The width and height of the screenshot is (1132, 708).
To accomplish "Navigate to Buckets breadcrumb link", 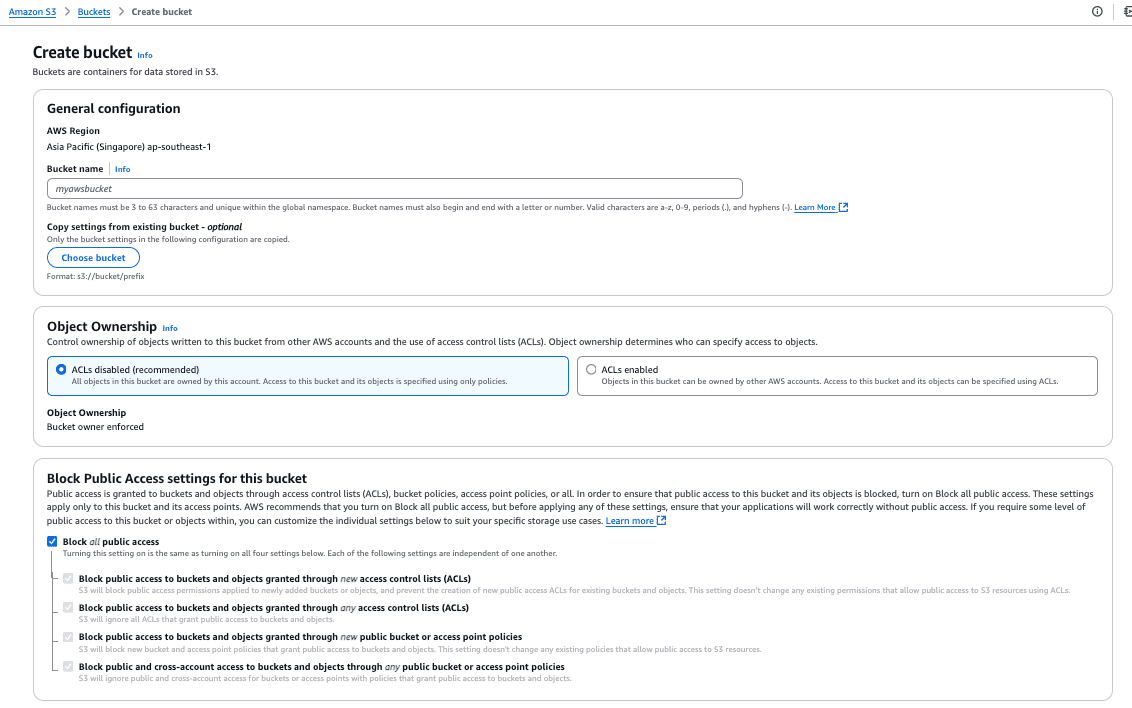I will pyautogui.click(x=94, y=12).
